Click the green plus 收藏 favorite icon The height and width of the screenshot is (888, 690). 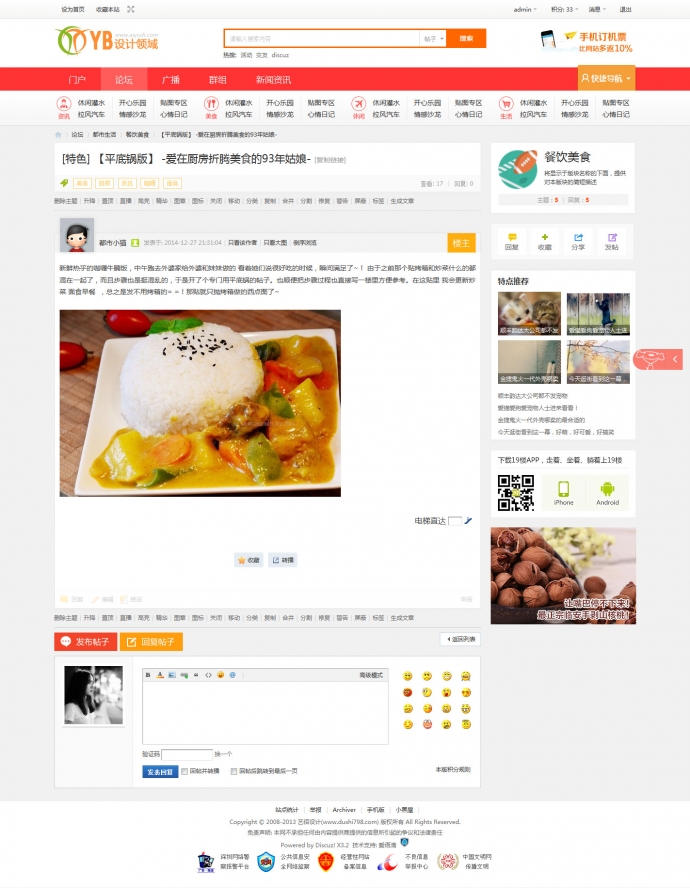pos(544,242)
